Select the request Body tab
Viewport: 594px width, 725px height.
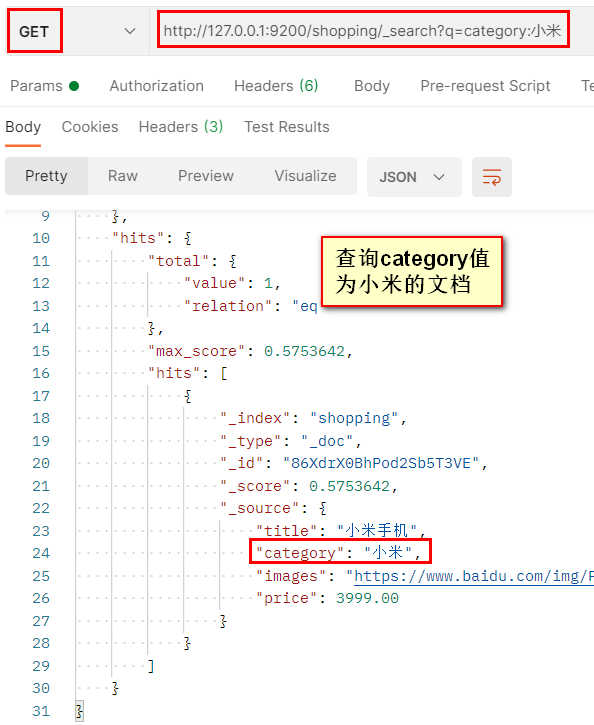coord(372,86)
